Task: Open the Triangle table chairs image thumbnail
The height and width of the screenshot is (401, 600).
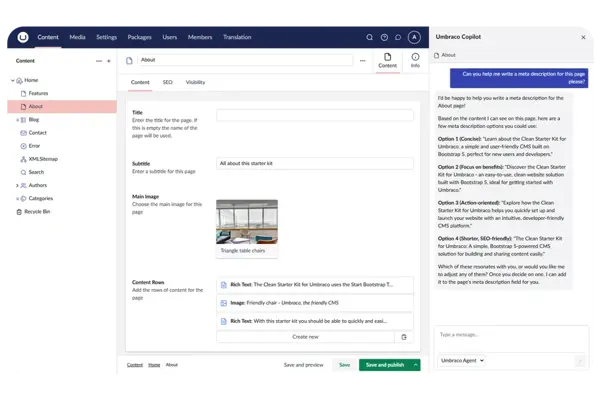Action: point(247,222)
